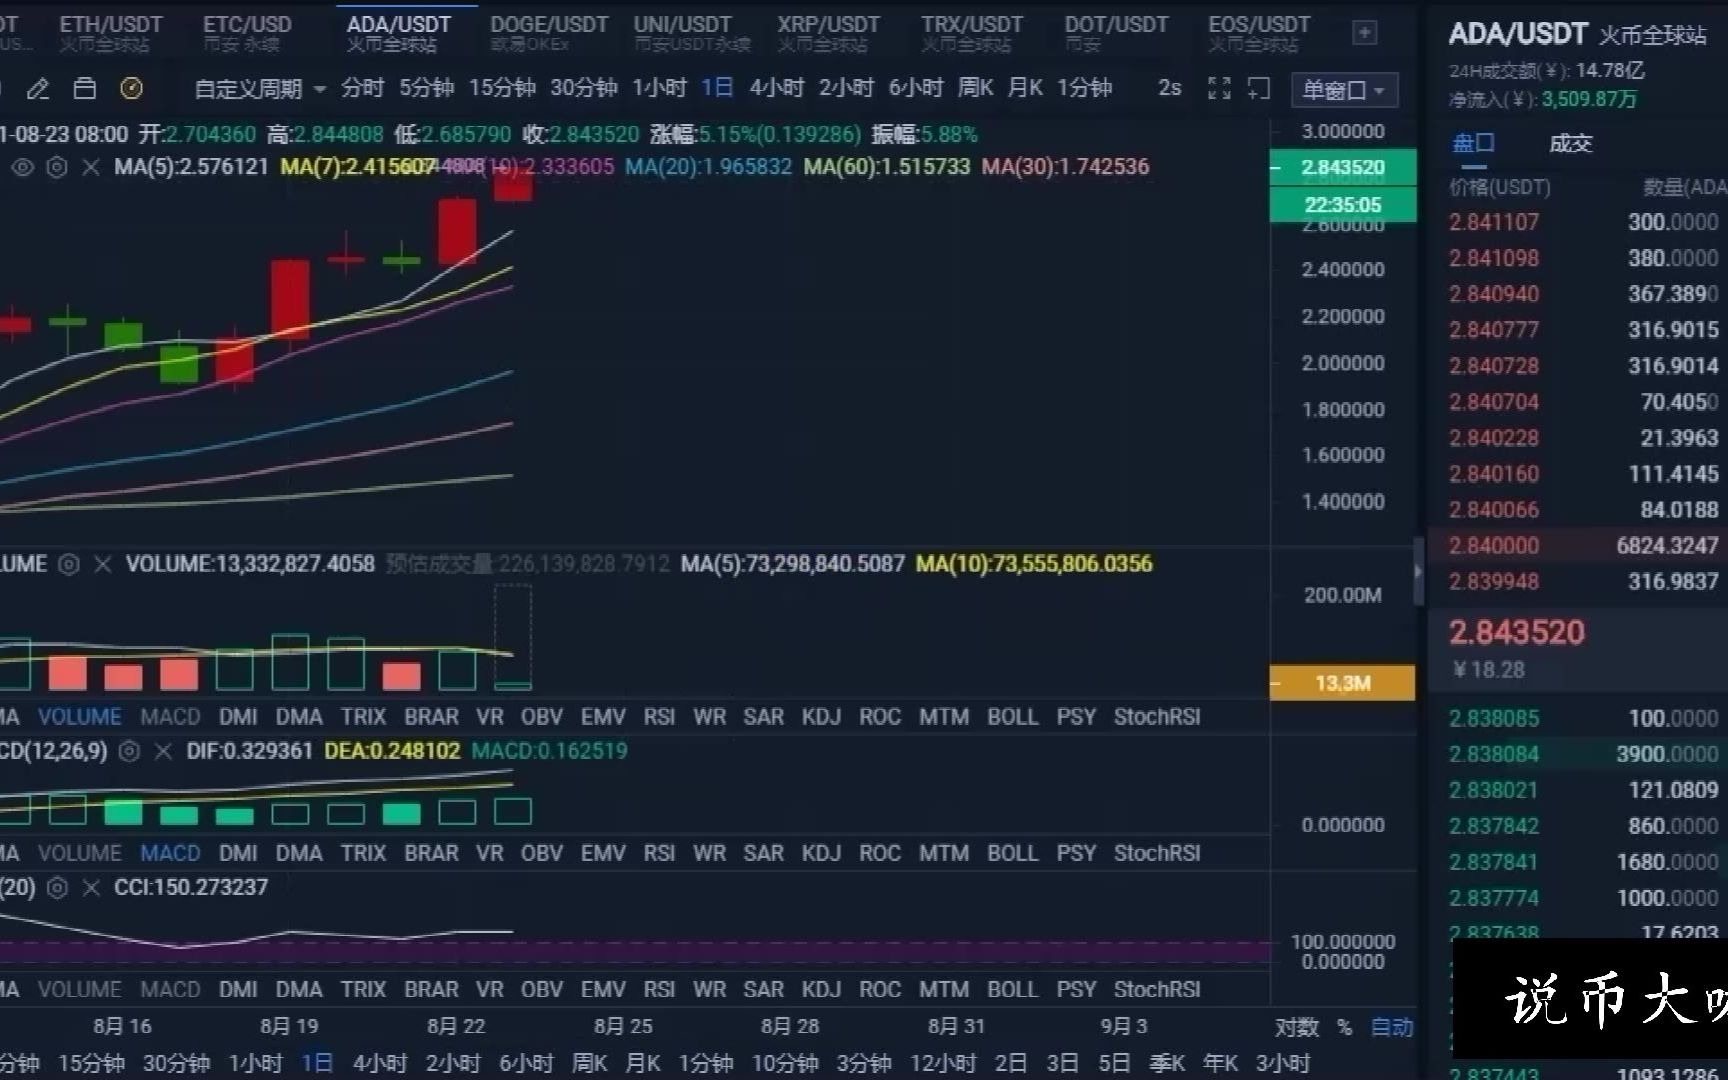Choose OBV in the MACD indicator row
This screenshot has height=1080, width=1728.
[x=541, y=853]
